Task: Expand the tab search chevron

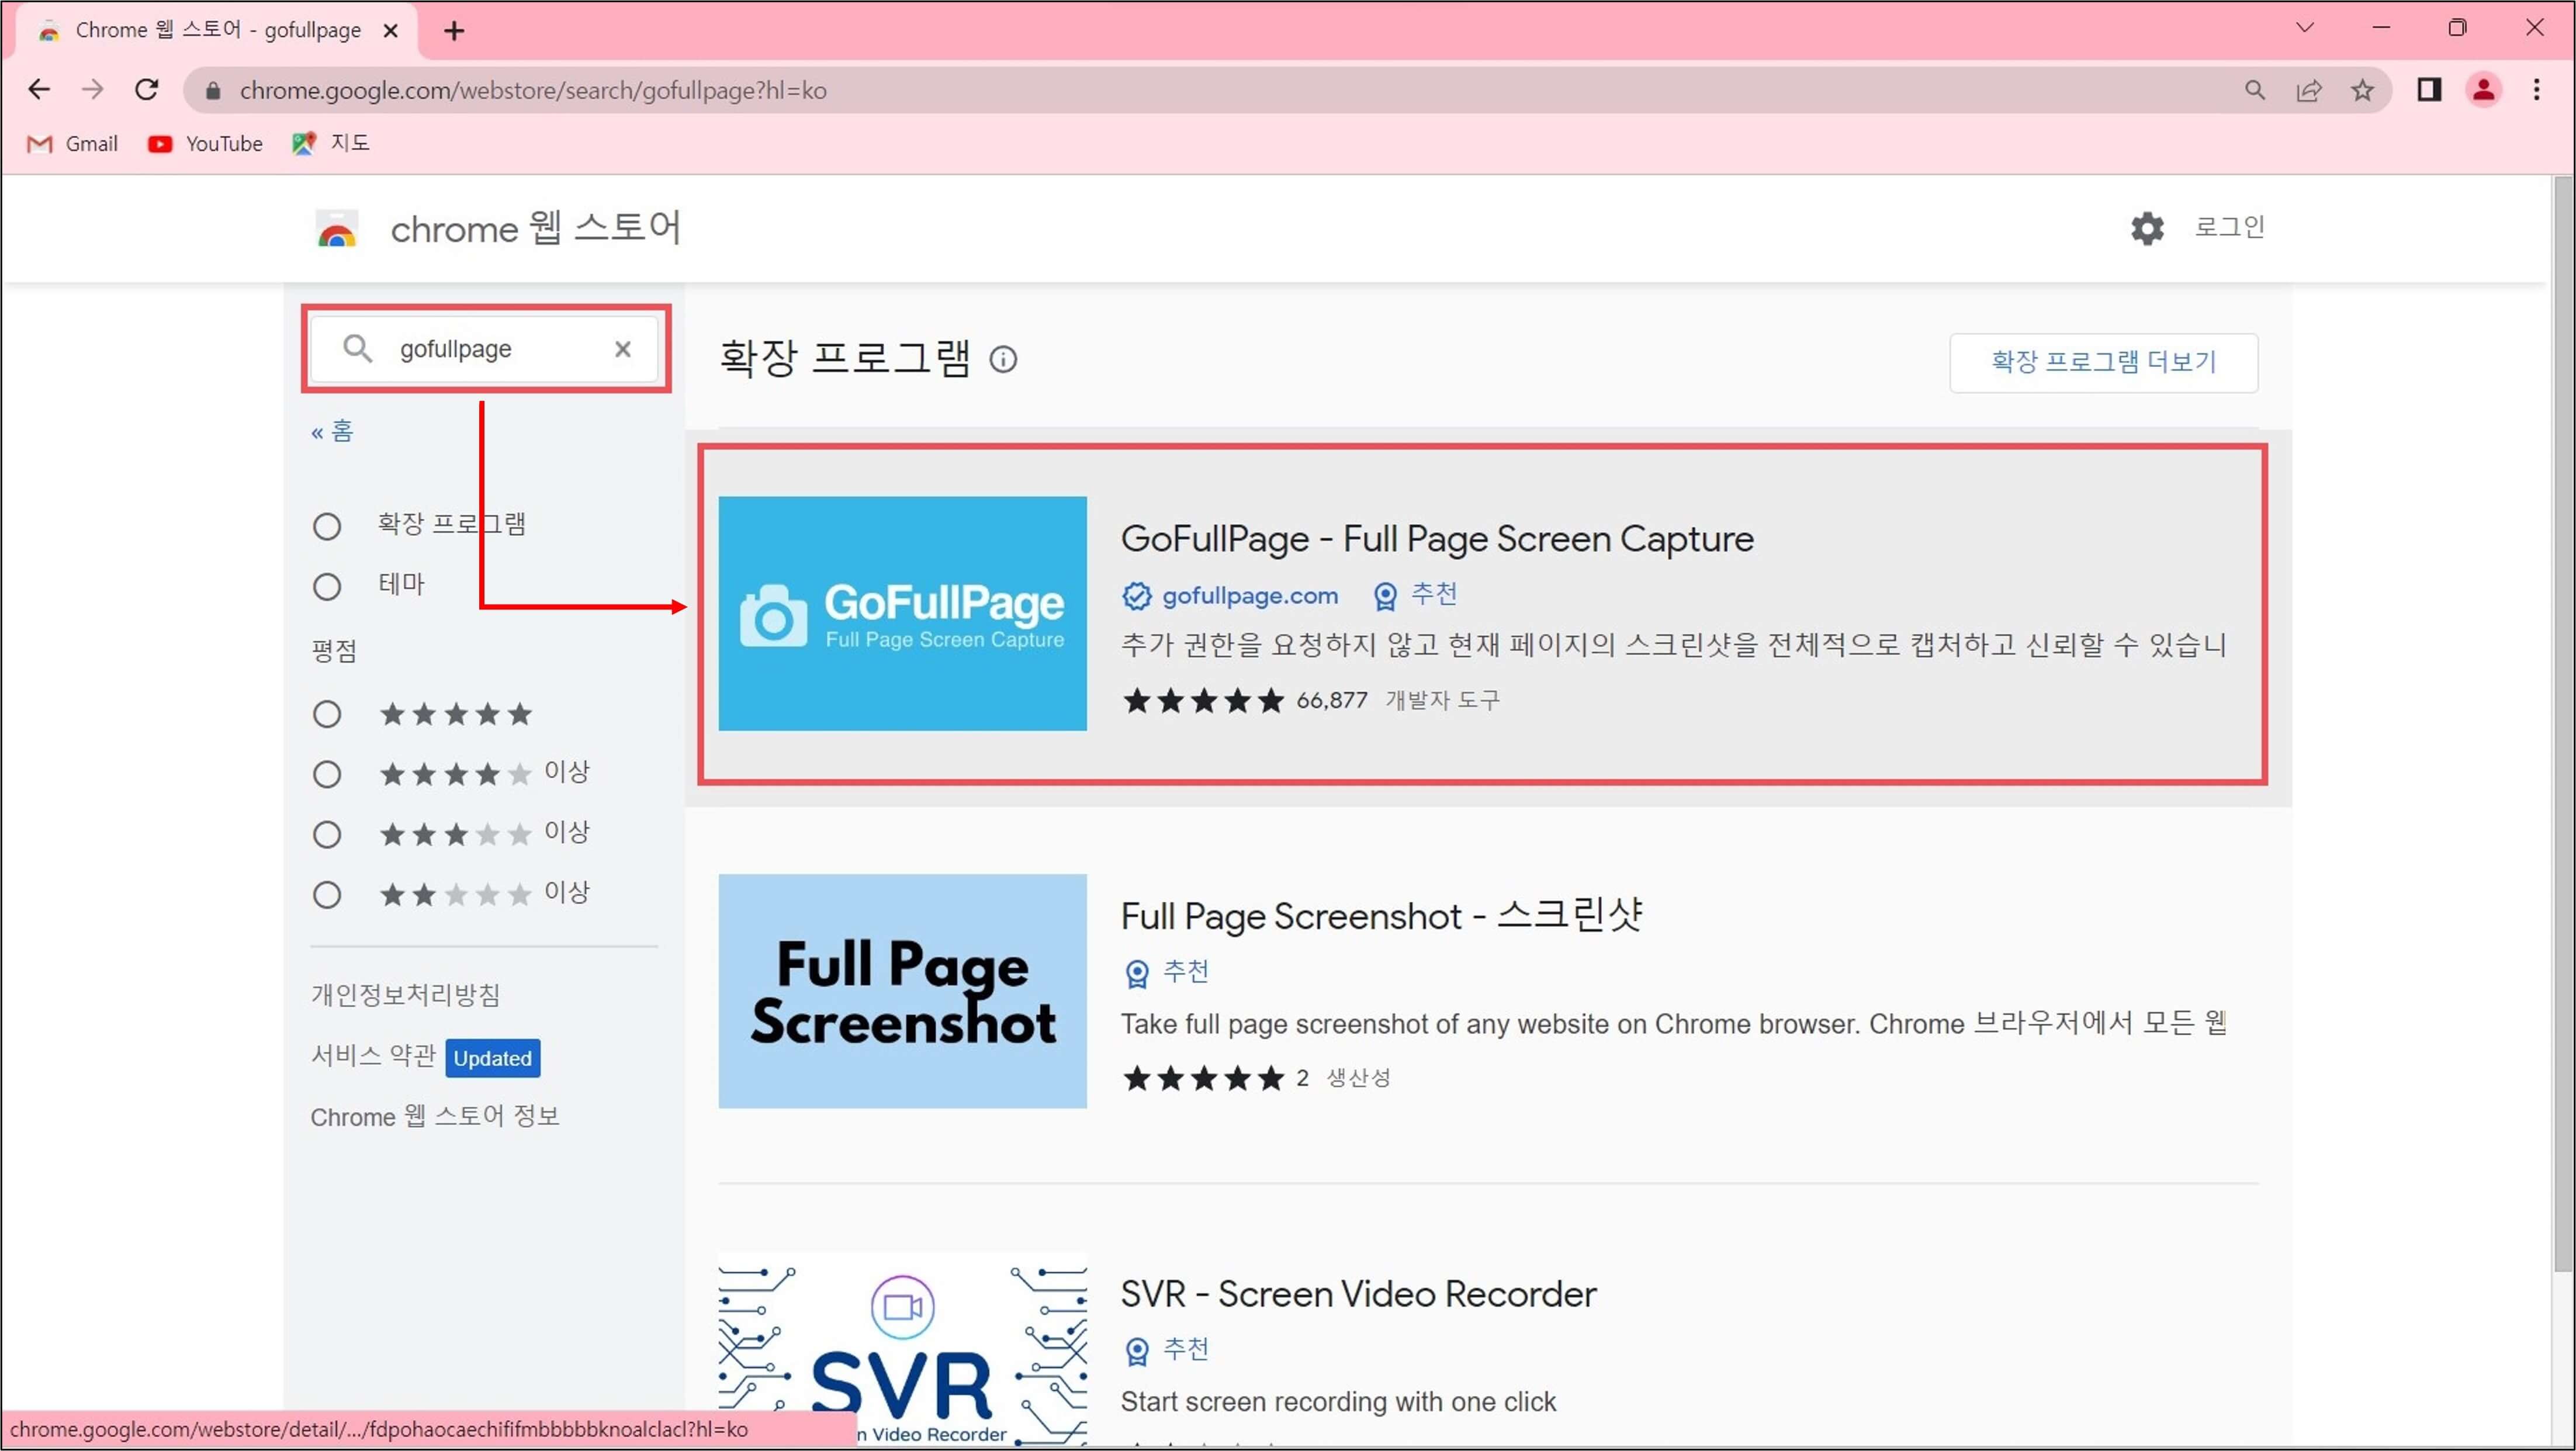Action: (2305, 28)
